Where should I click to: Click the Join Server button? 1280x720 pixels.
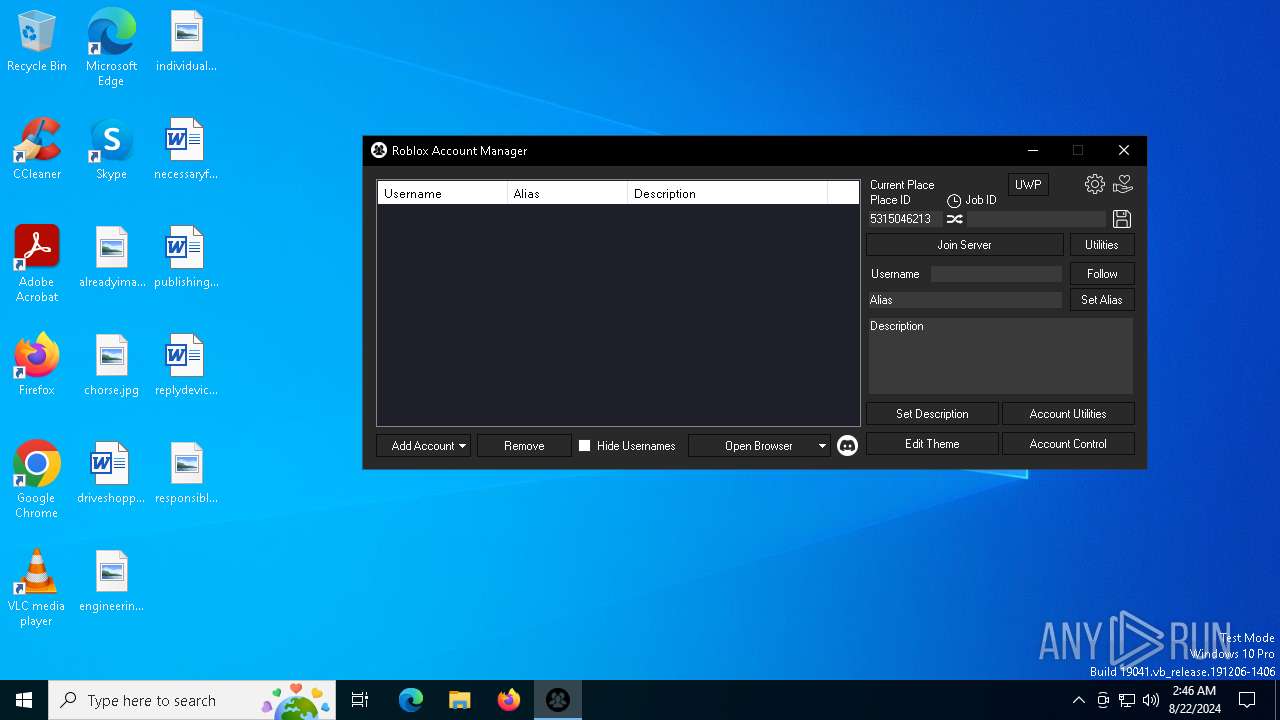[x=965, y=245]
